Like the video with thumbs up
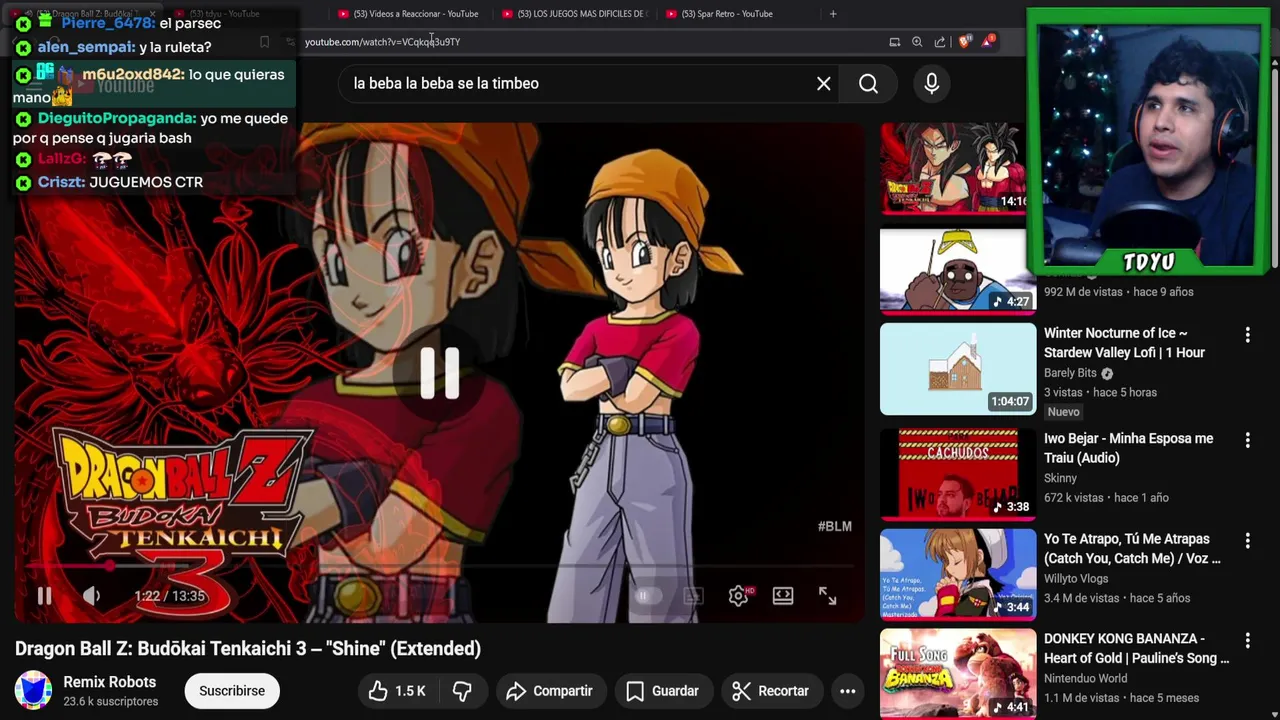 click(x=398, y=691)
